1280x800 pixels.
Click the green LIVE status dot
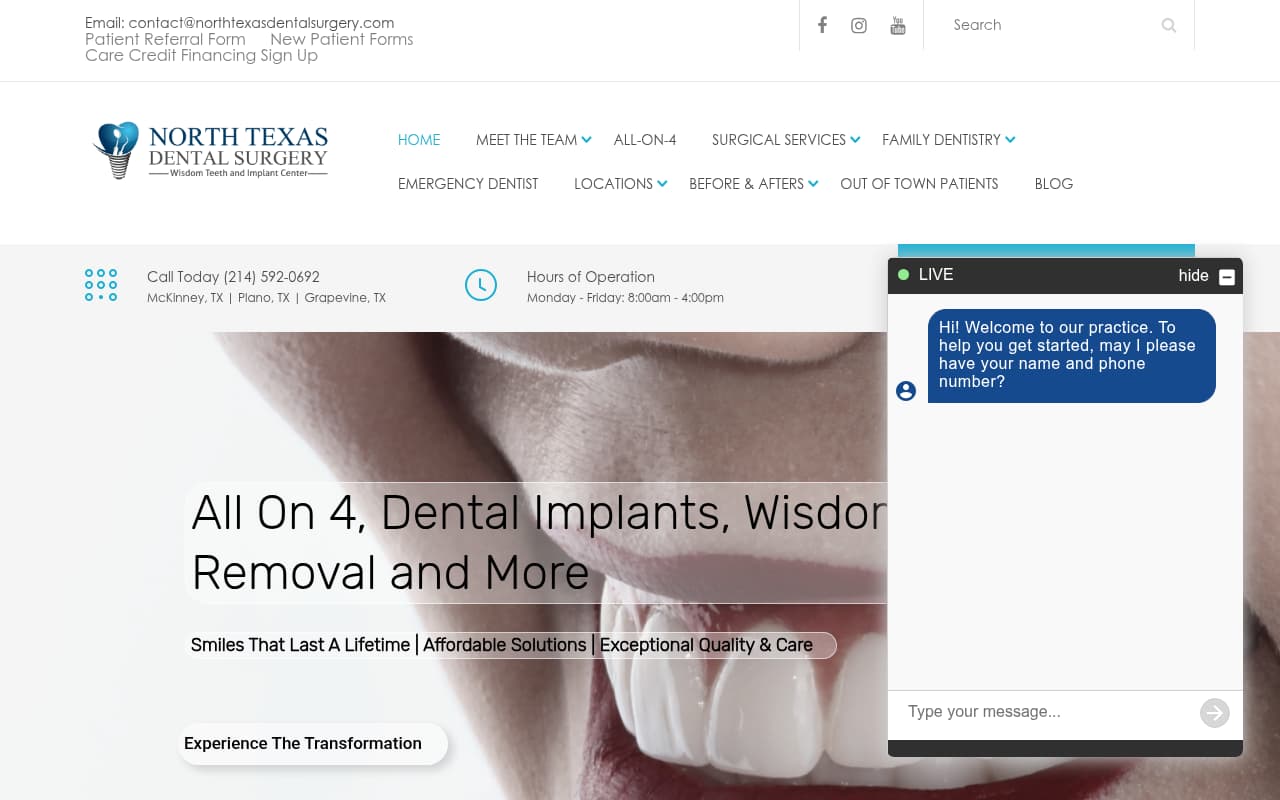pyautogui.click(x=904, y=274)
